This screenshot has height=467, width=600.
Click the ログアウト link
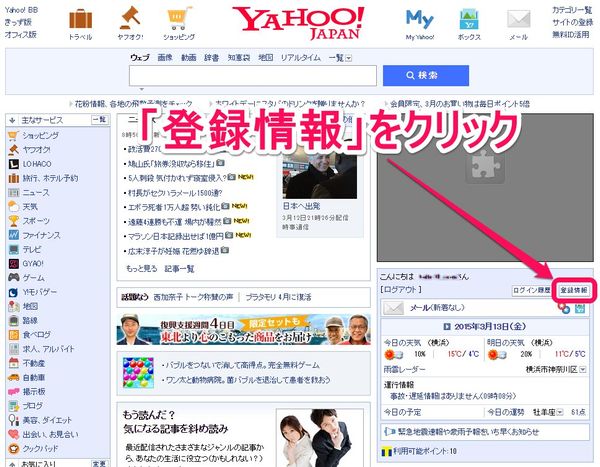point(401,290)
